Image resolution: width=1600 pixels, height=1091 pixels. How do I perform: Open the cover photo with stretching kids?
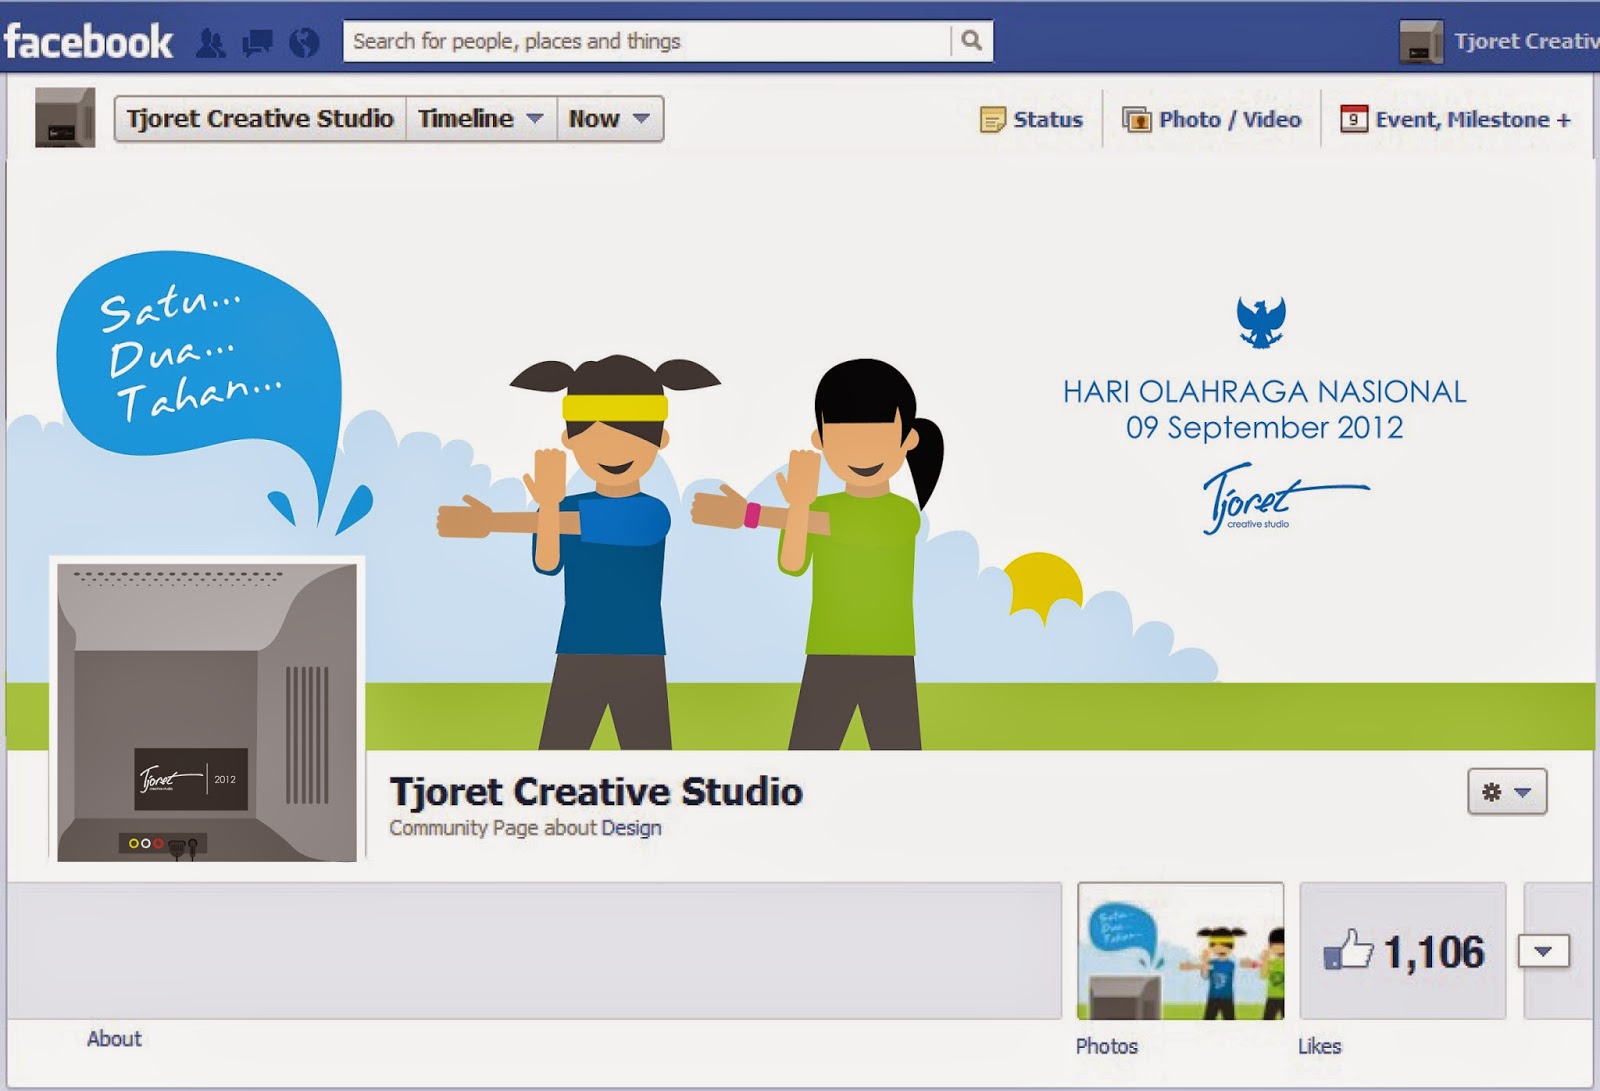coord(800,455)
